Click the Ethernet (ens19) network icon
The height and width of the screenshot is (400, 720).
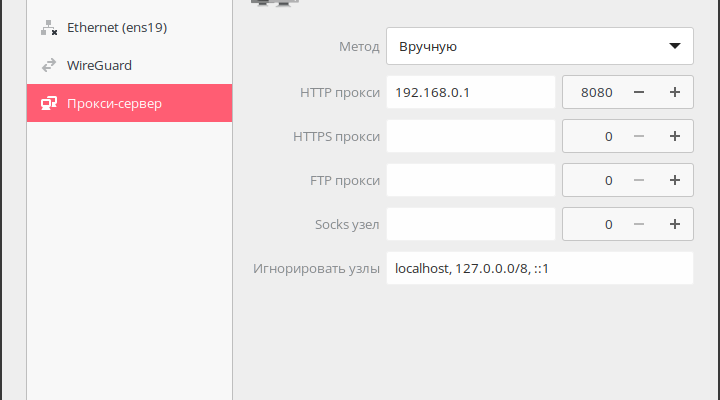pyautogui.click(x=47, y=28)
